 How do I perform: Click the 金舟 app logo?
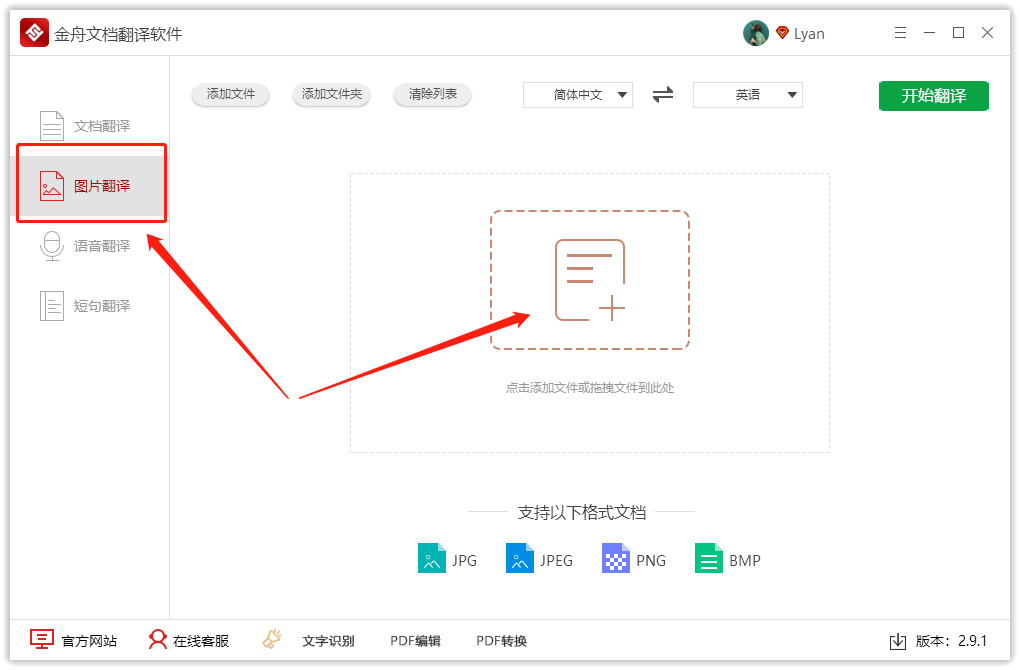(34, 33)
